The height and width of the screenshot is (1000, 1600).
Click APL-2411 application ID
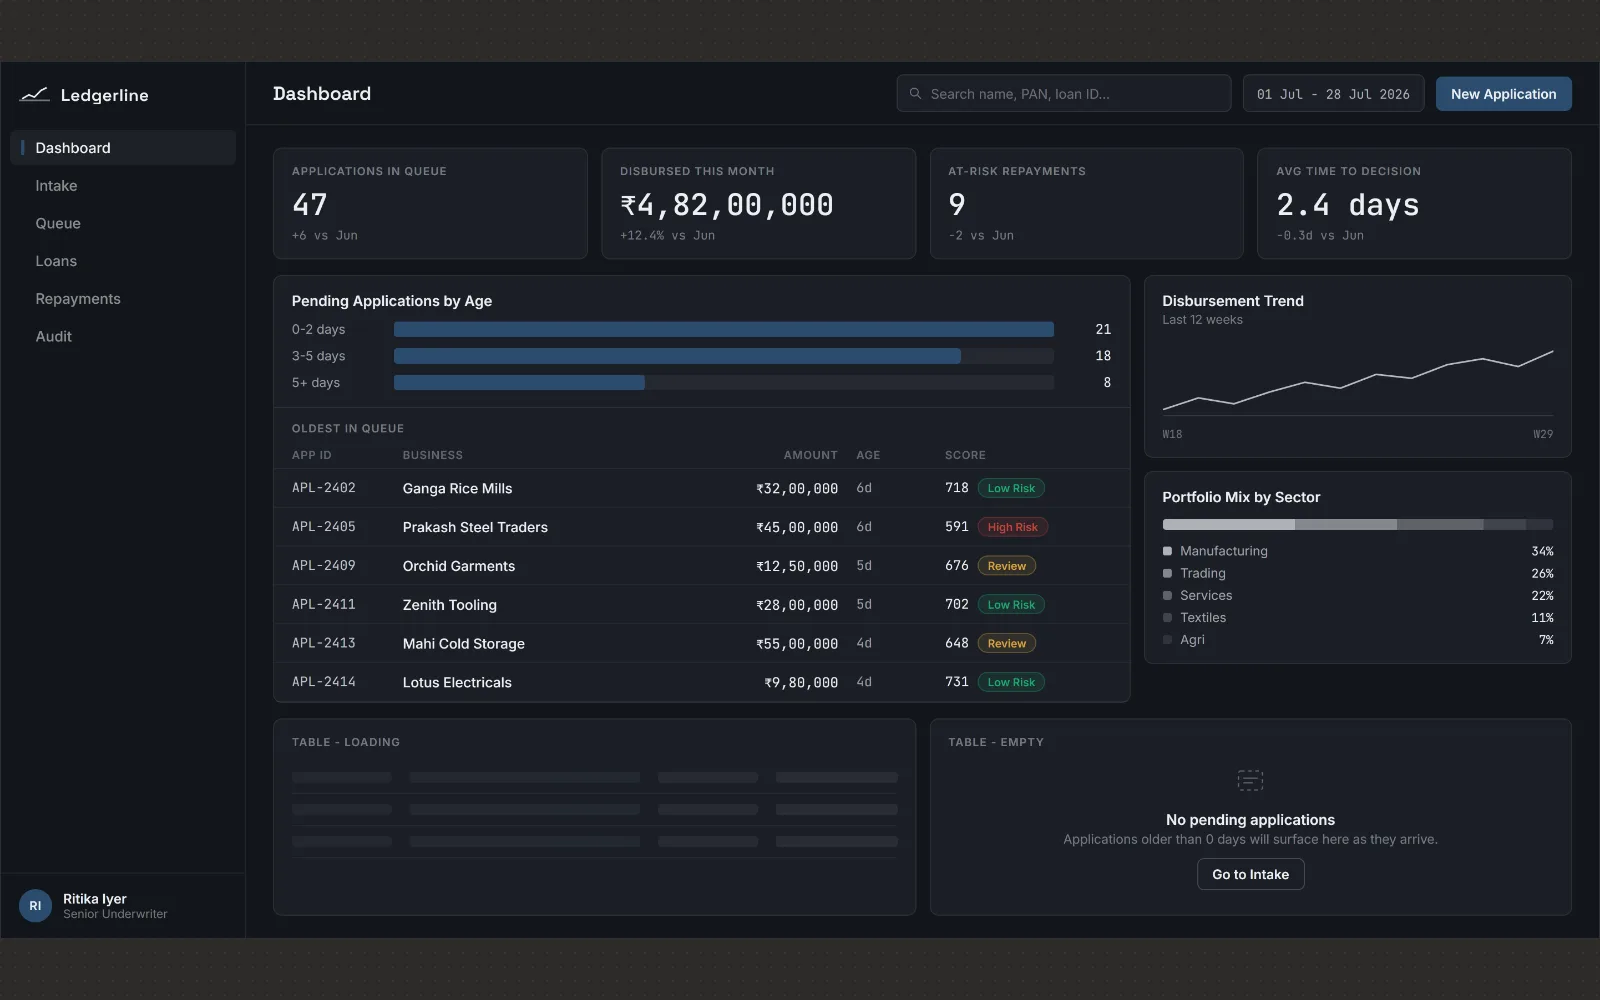tap(323, 605)
